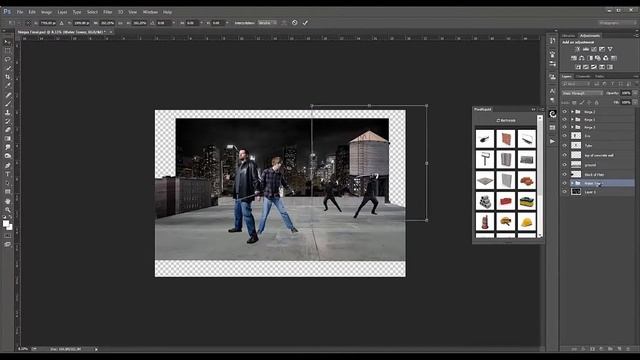This screenshot has width=640, height=360.
Task: Select the Eyedropper tool
Action: [7, 85]
